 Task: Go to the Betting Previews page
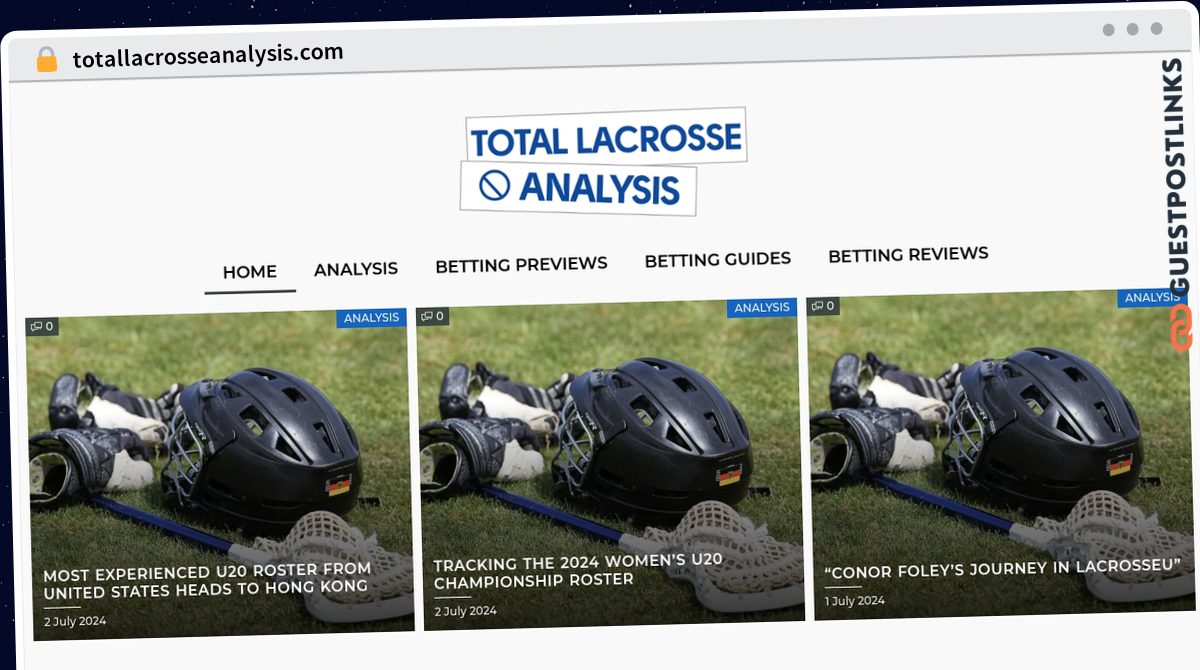point(521,265)
